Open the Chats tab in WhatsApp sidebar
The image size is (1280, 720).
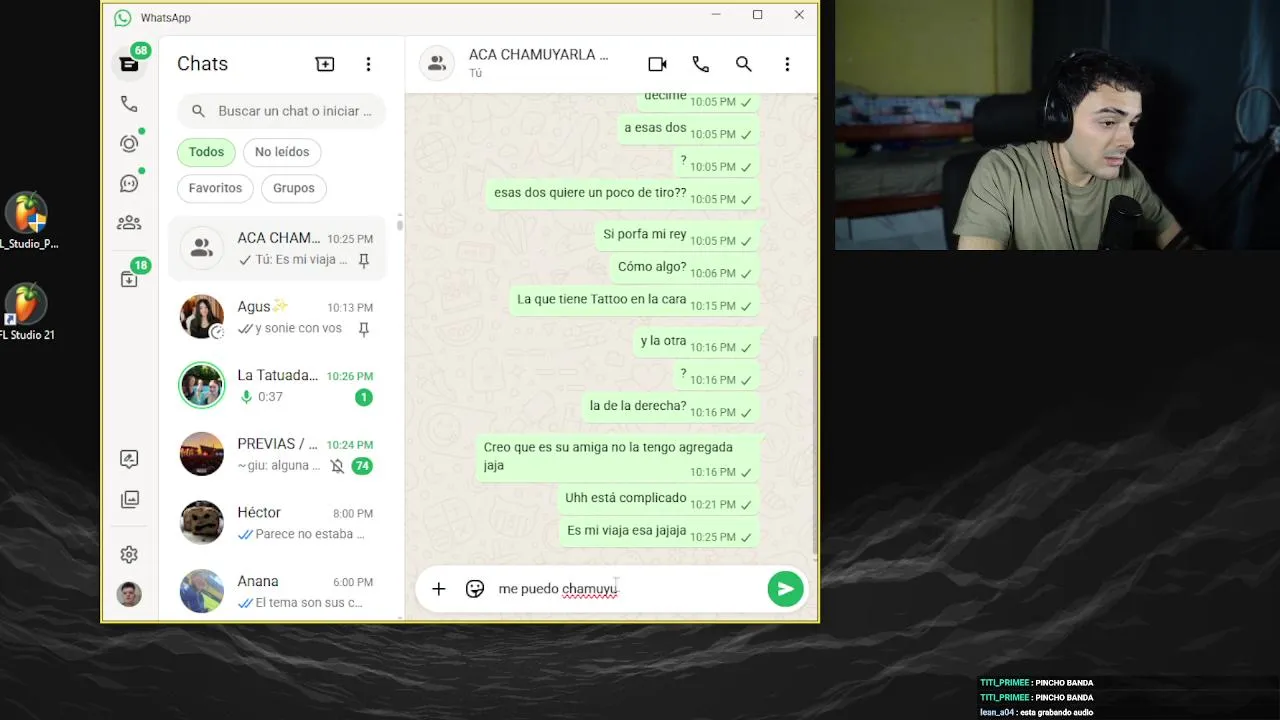(129, 64)
